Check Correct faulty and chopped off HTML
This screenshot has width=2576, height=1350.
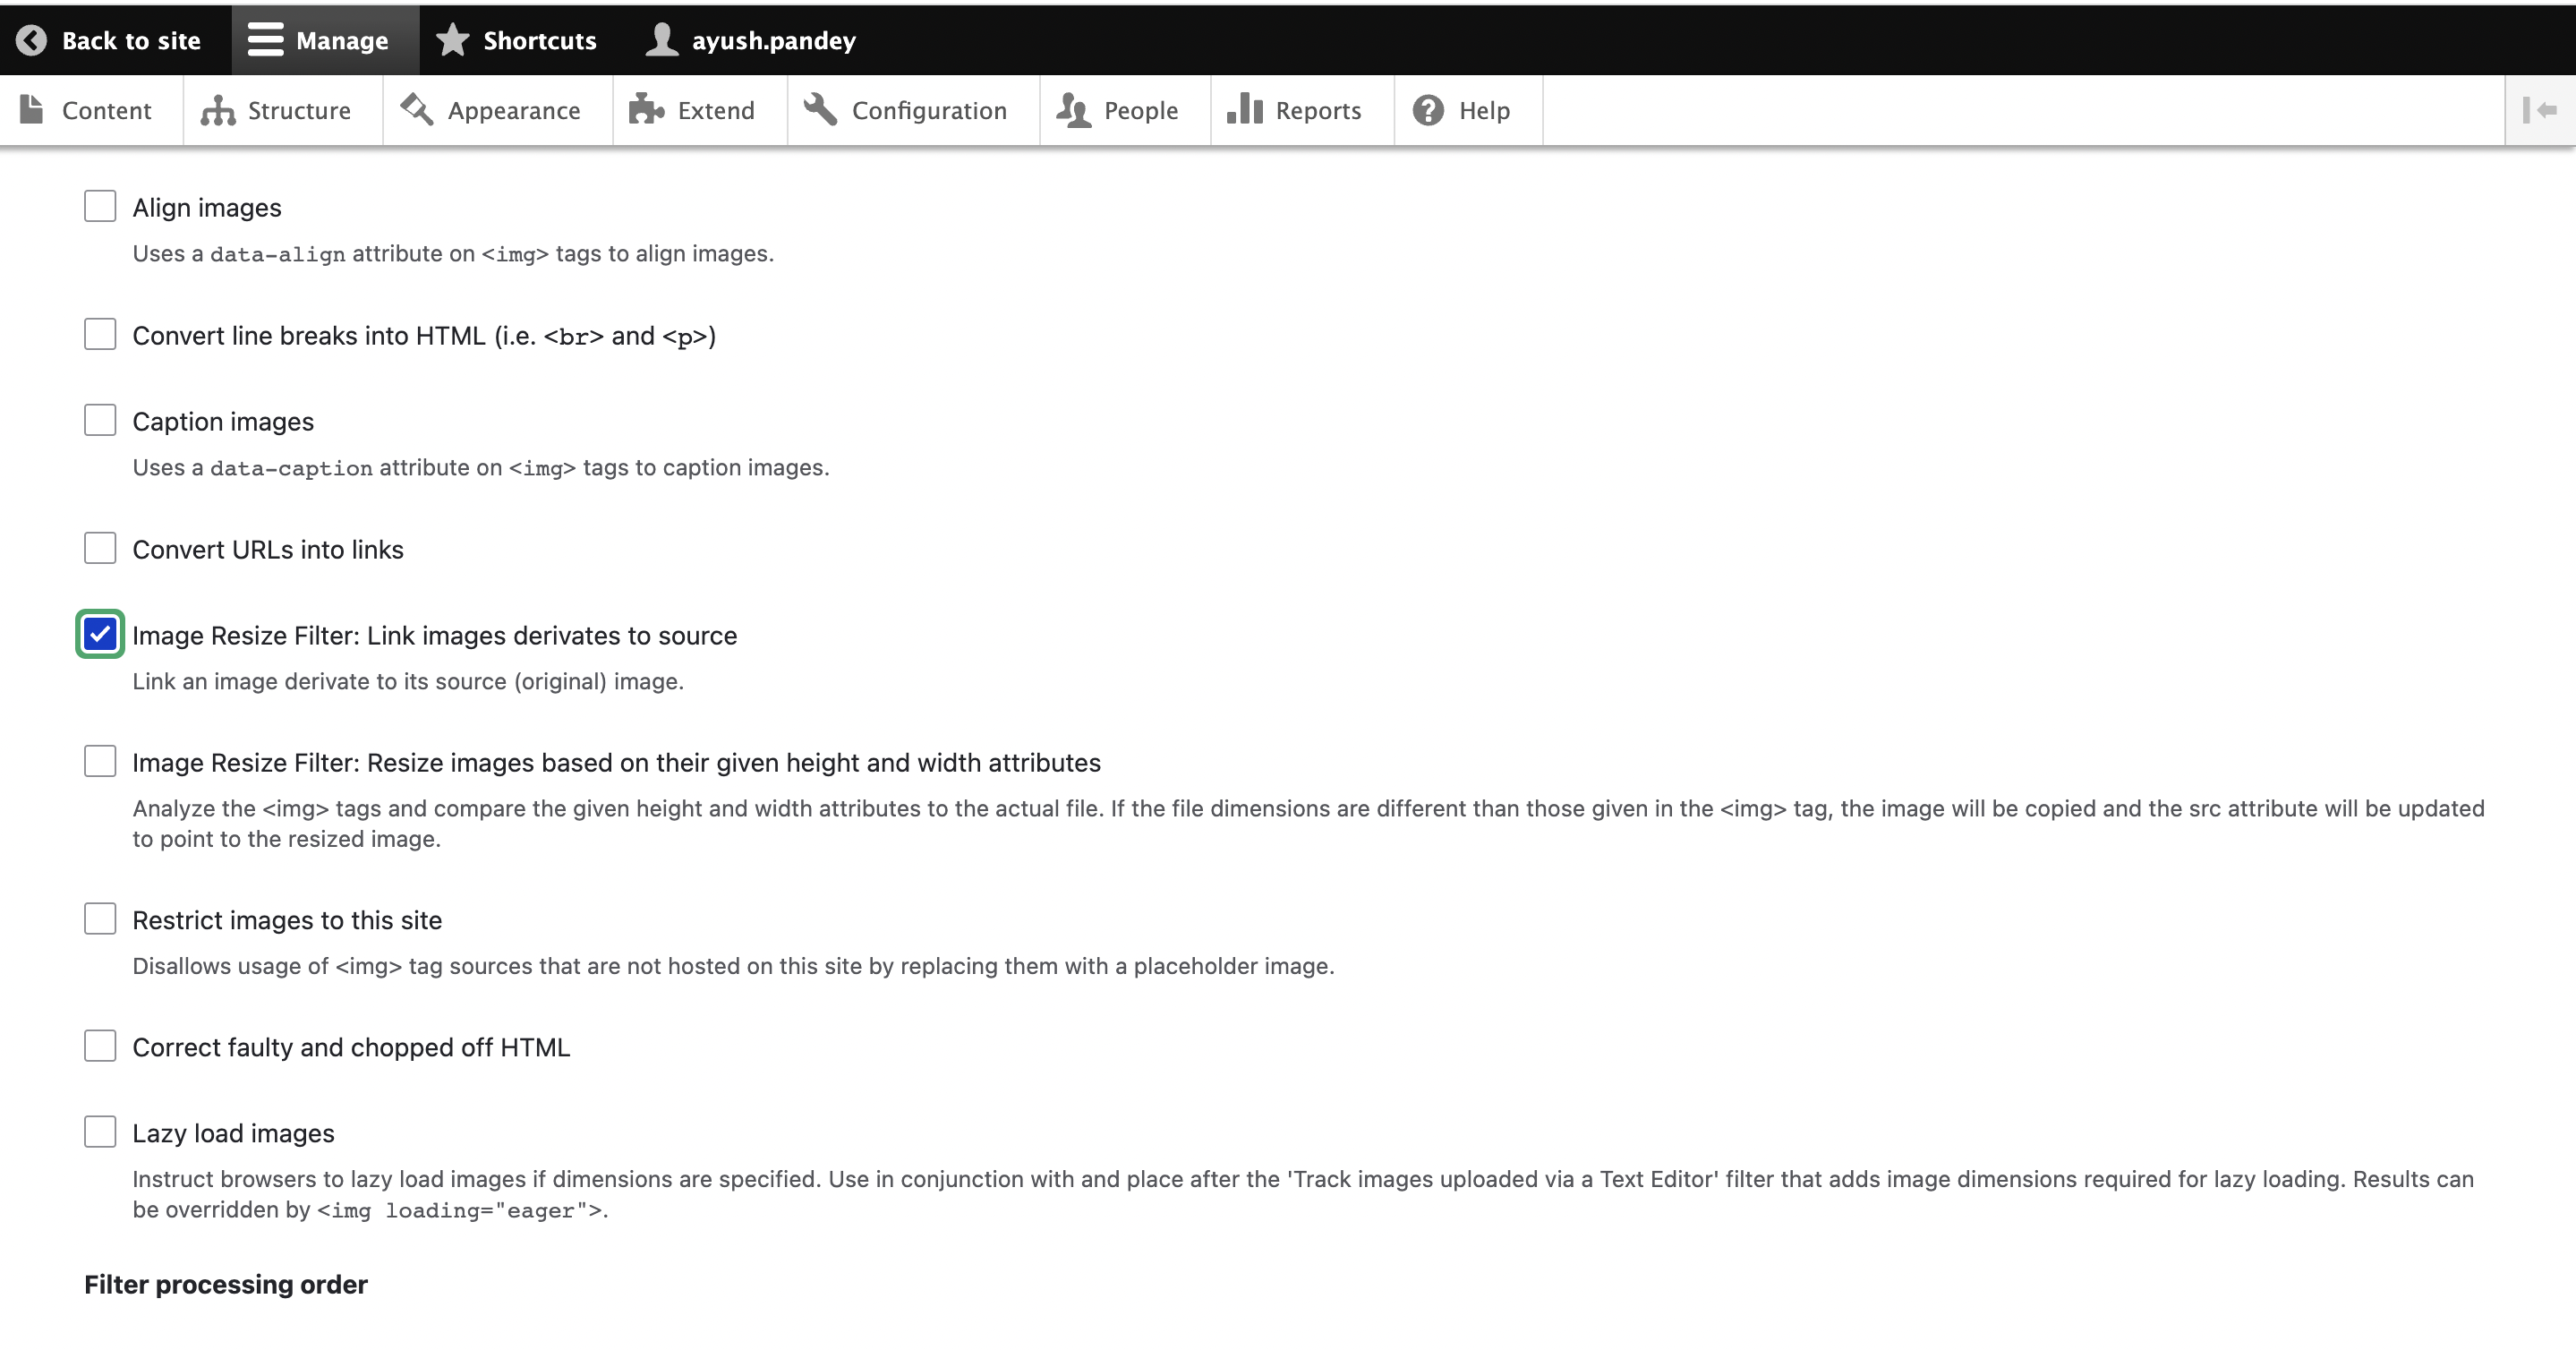pos(100,1046)
